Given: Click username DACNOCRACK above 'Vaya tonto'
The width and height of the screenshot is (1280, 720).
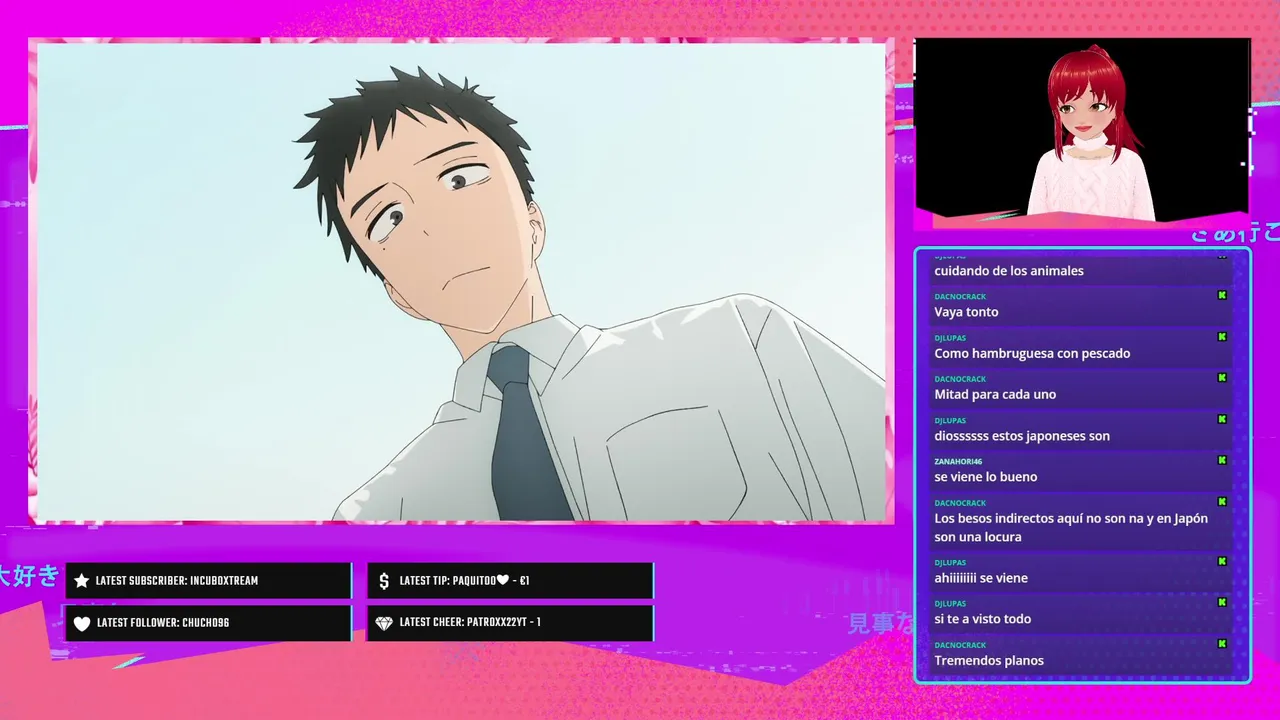Looking at the screenshot, I should pyautogui.click(x=960, y=296).
